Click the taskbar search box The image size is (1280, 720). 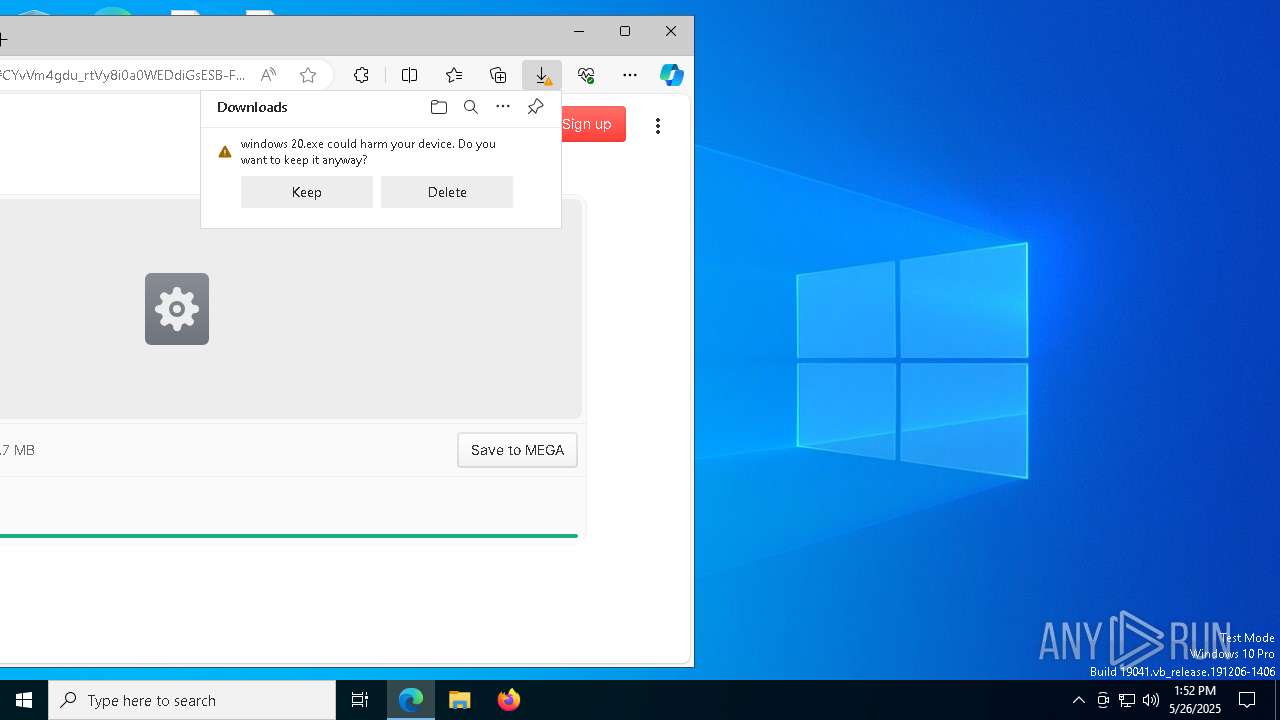(192, 700)
